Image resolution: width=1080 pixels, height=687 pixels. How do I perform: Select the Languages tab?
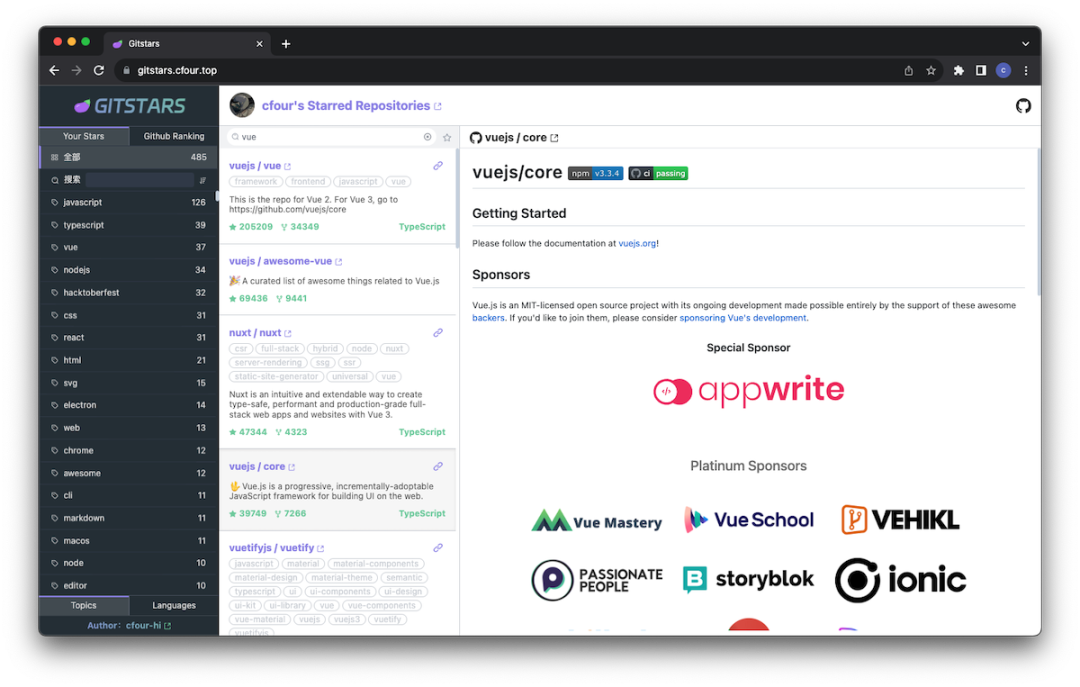click(x=174, y=605)
